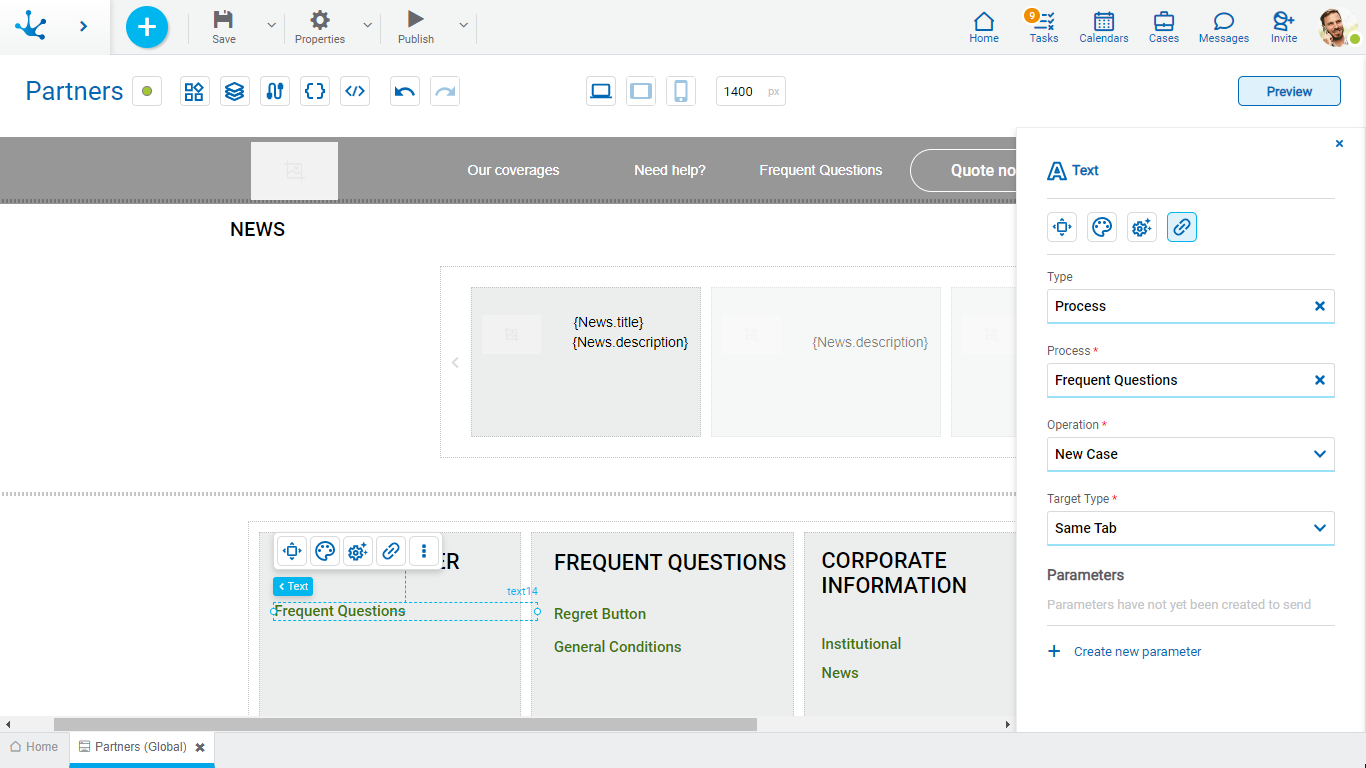The width and height of the screenshot is (1366, 768).
Task: Click the undo arrow
Action: (x=405, y=92)
